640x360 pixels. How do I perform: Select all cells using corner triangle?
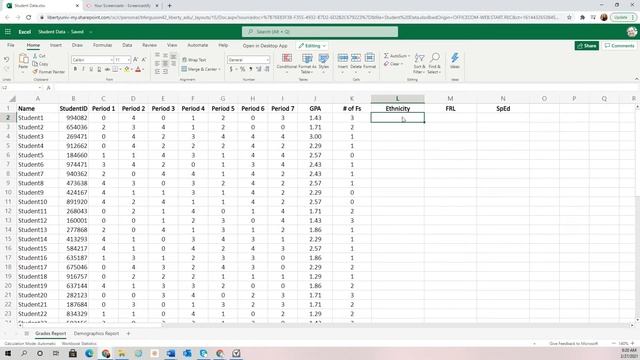[13, 99]
